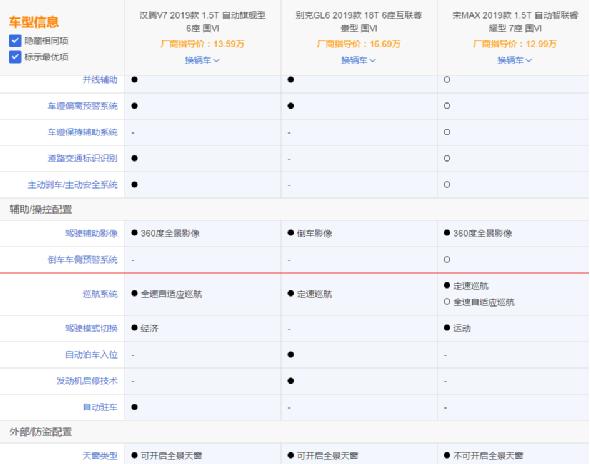Click 可开启全景天窗 in the 别克GL6 column
This screenshot has width=590, height=464.
327,456
